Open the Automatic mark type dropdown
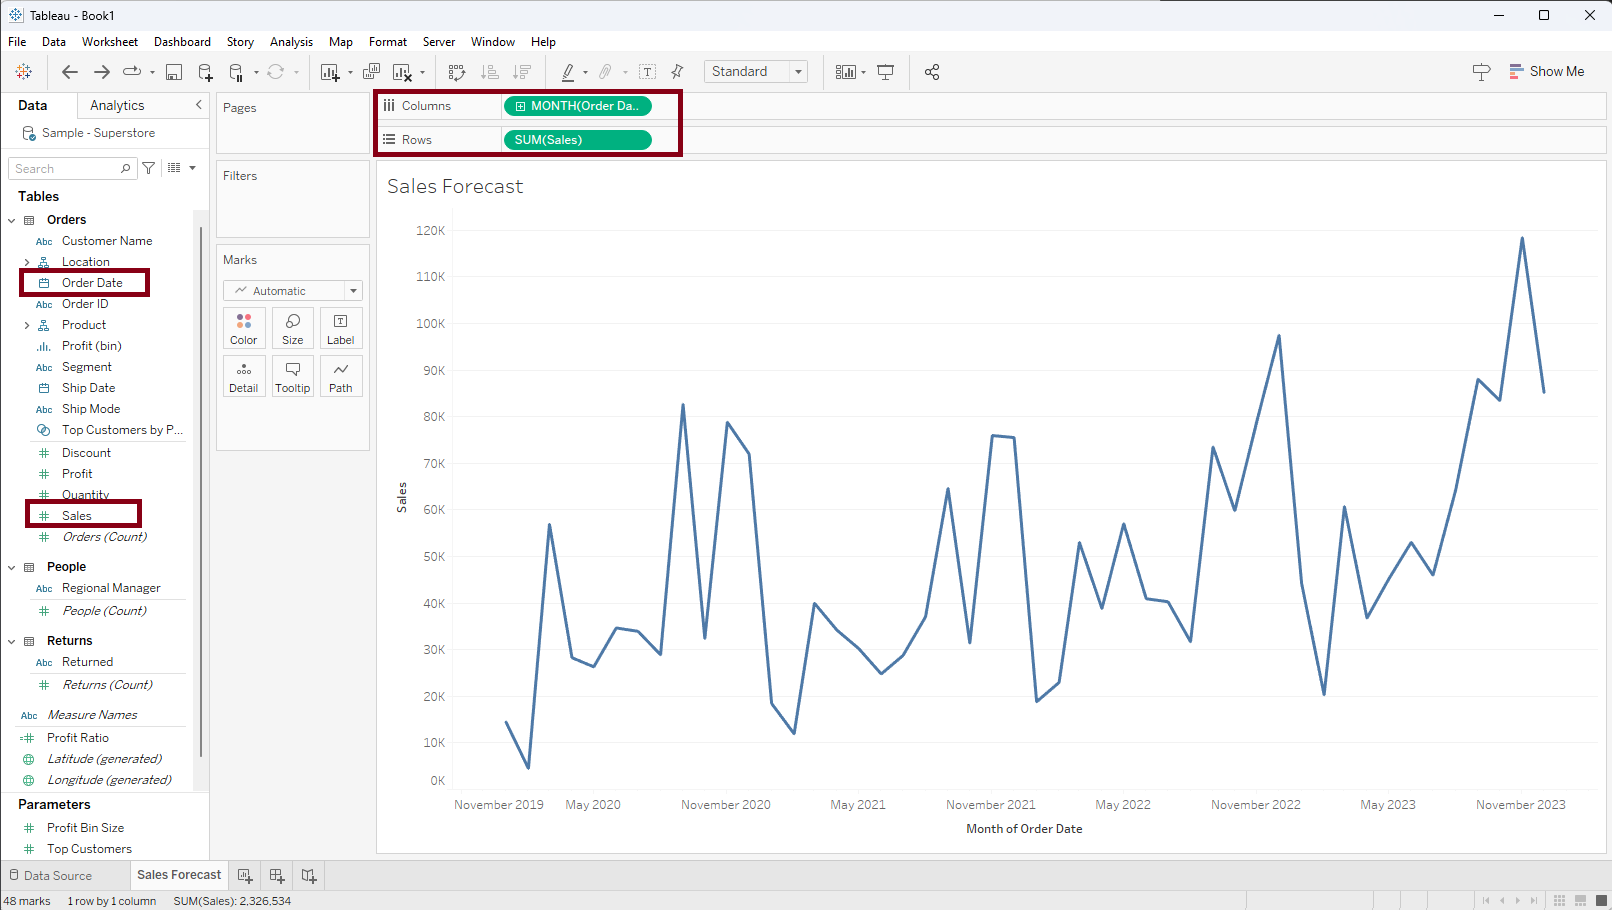This screenshot has height=910, width=1612. (x=292, y=291)
